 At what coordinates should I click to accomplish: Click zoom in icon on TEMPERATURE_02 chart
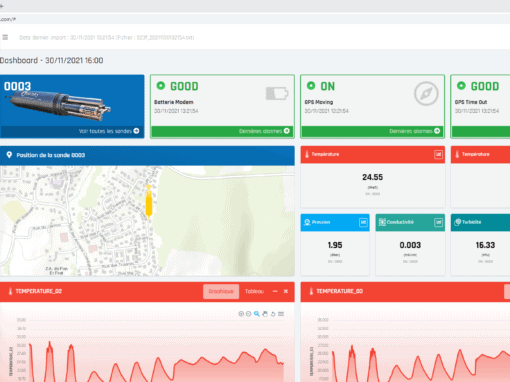tap(241, 314)
